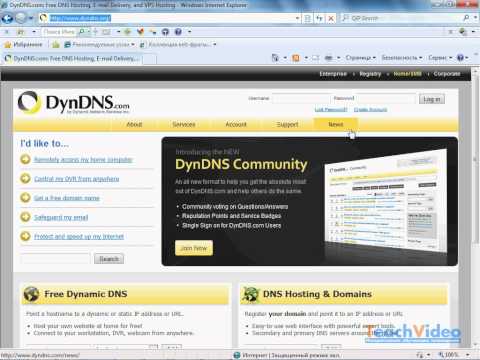Screen dimensions: 480x360
Task: Click Safeguard my email link
Action: click(61, 217)
